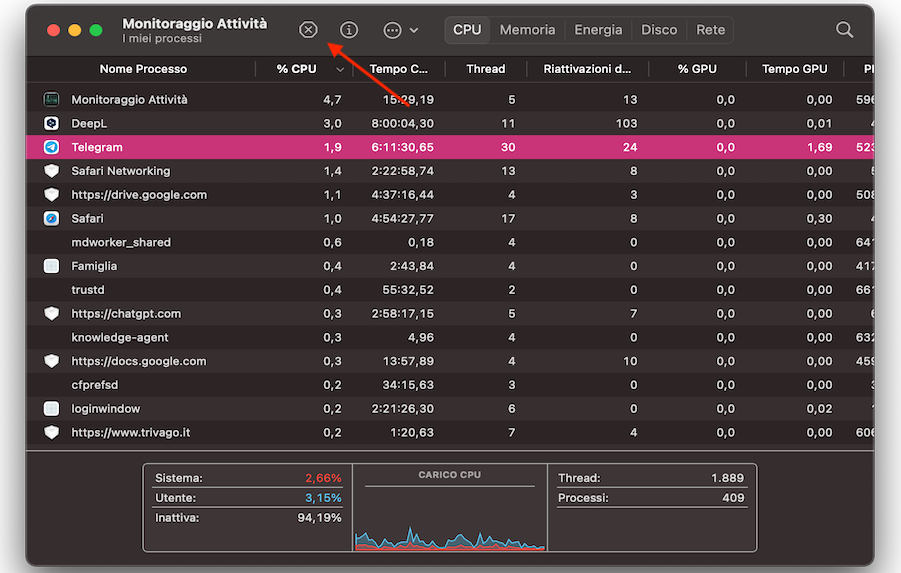This screenshot has width=901, height=573.
Task: Click the Telegram app icon in list
Action: click(51, 147)
